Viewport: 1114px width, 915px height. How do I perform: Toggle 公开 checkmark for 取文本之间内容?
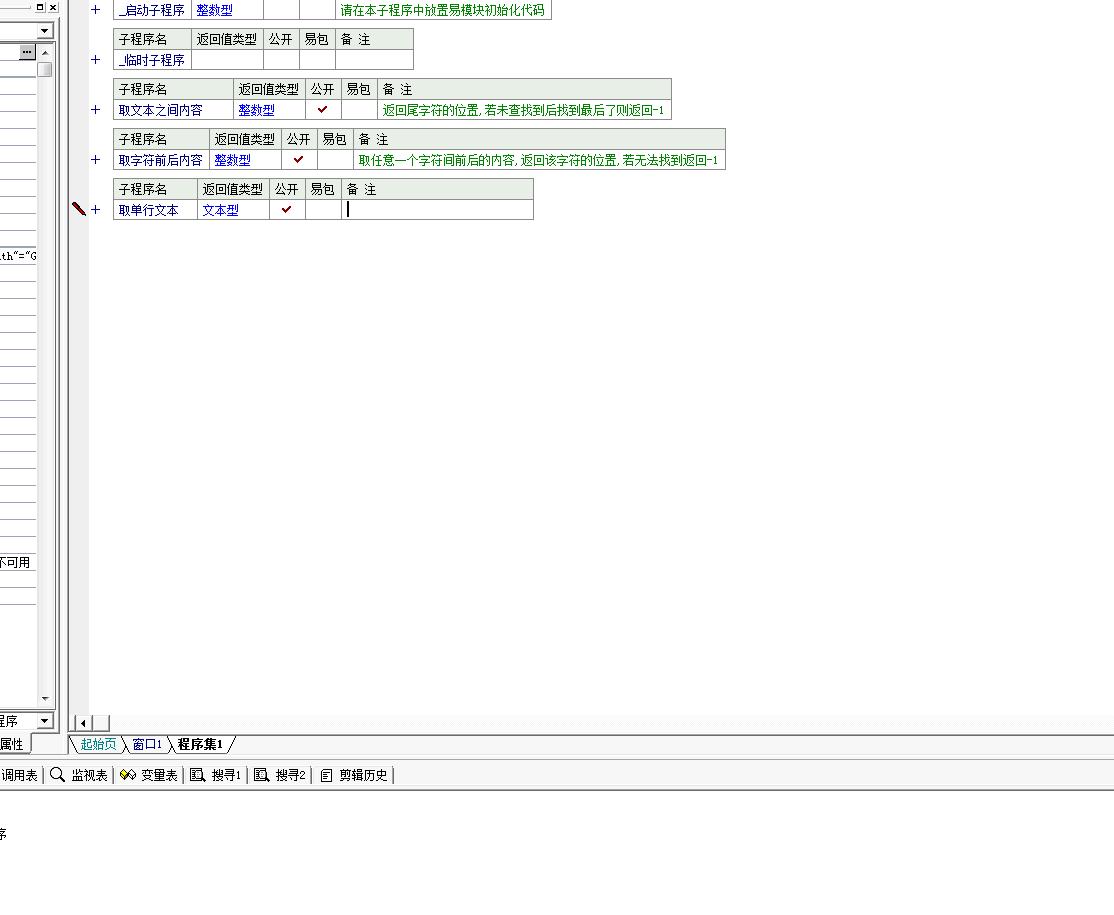[322, 110]
